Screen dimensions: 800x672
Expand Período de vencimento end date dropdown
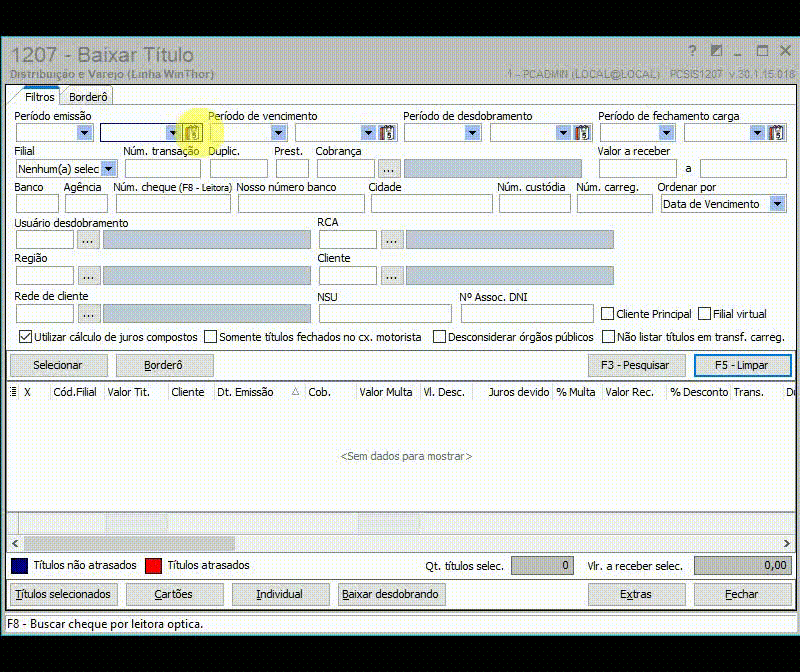368,133
